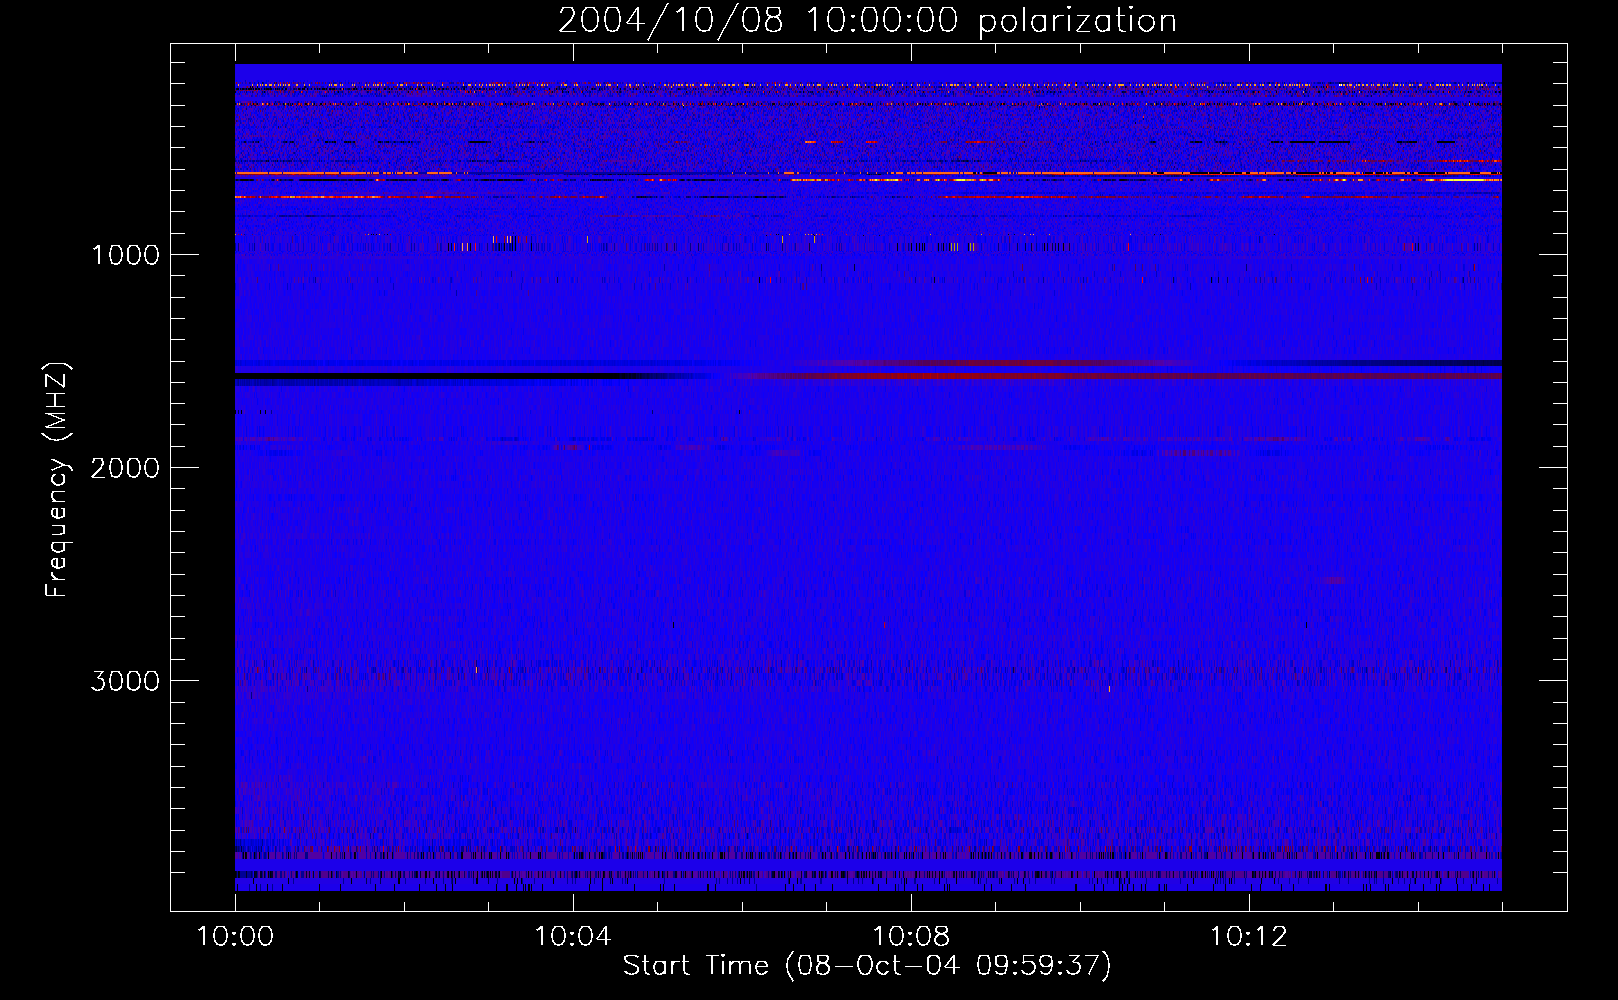Click the 10:04 time tick label
The image size is (1618, 1000).
coord(573,937)
